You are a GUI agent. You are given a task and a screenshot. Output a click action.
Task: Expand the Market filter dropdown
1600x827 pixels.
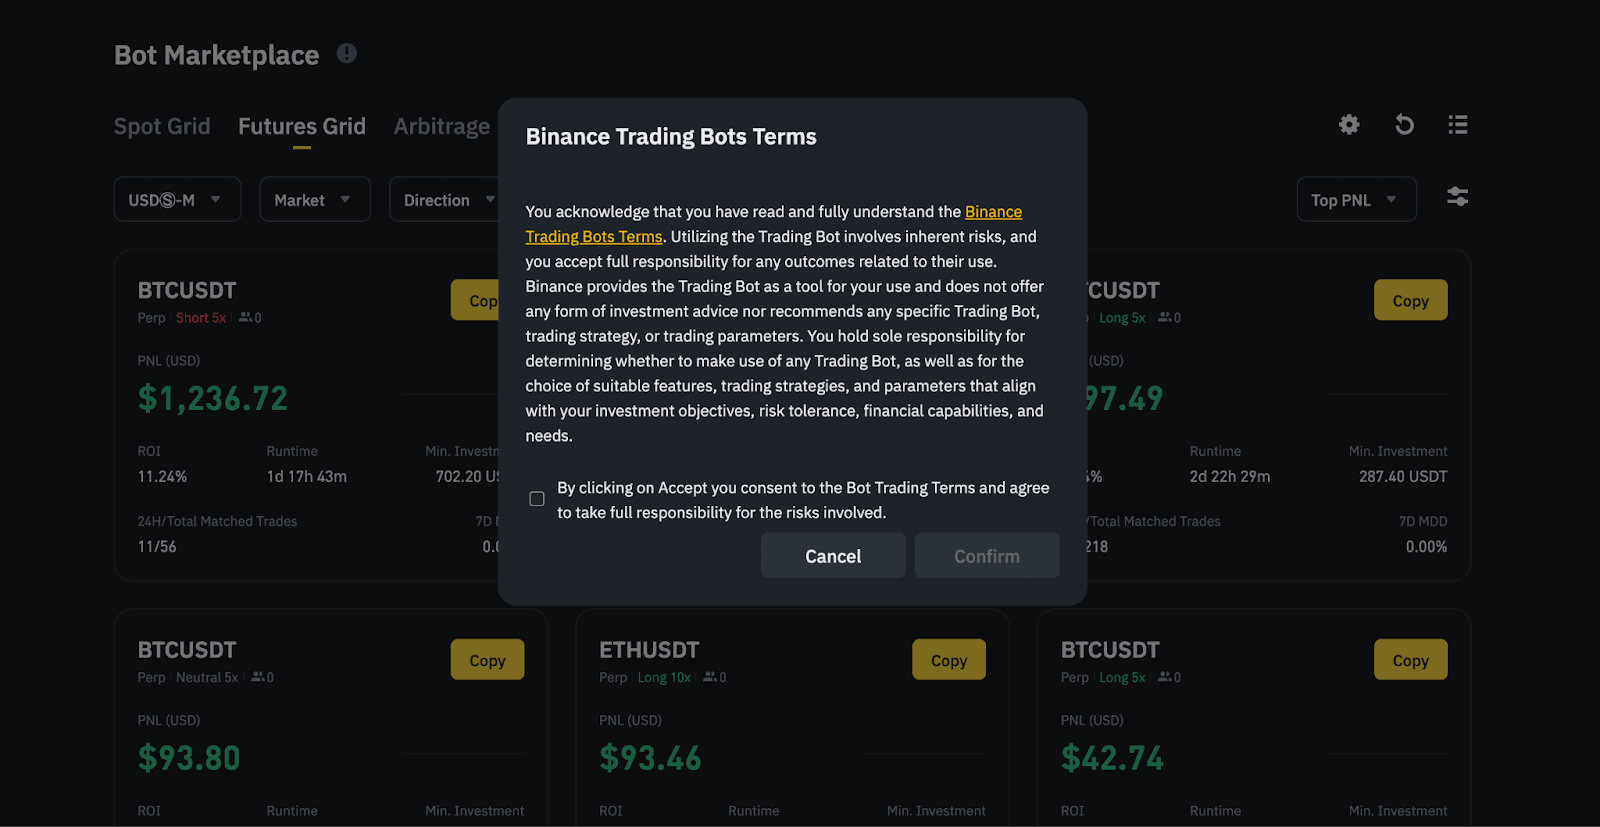point(314,199)
